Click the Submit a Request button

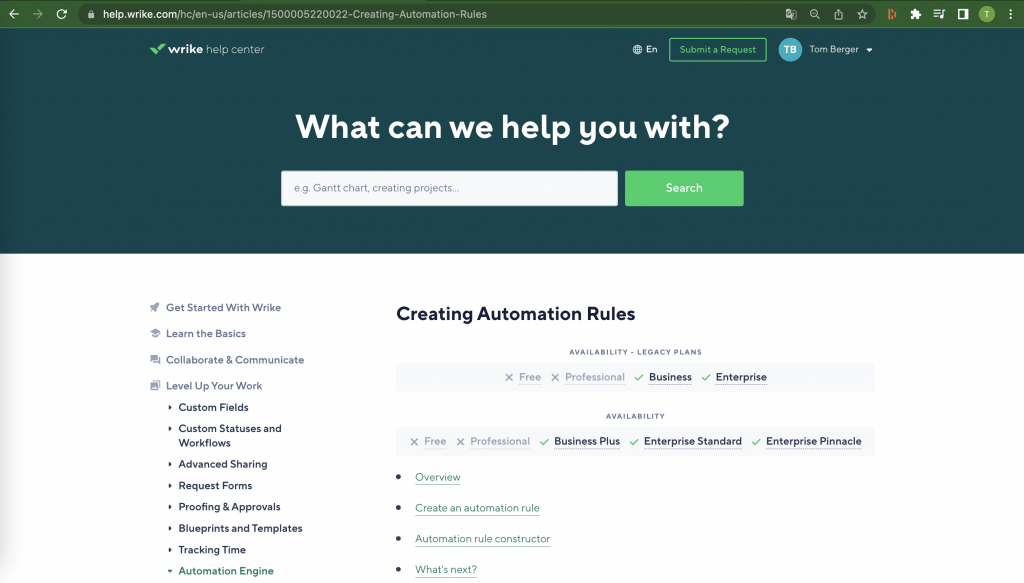click(x=717, y=50)
